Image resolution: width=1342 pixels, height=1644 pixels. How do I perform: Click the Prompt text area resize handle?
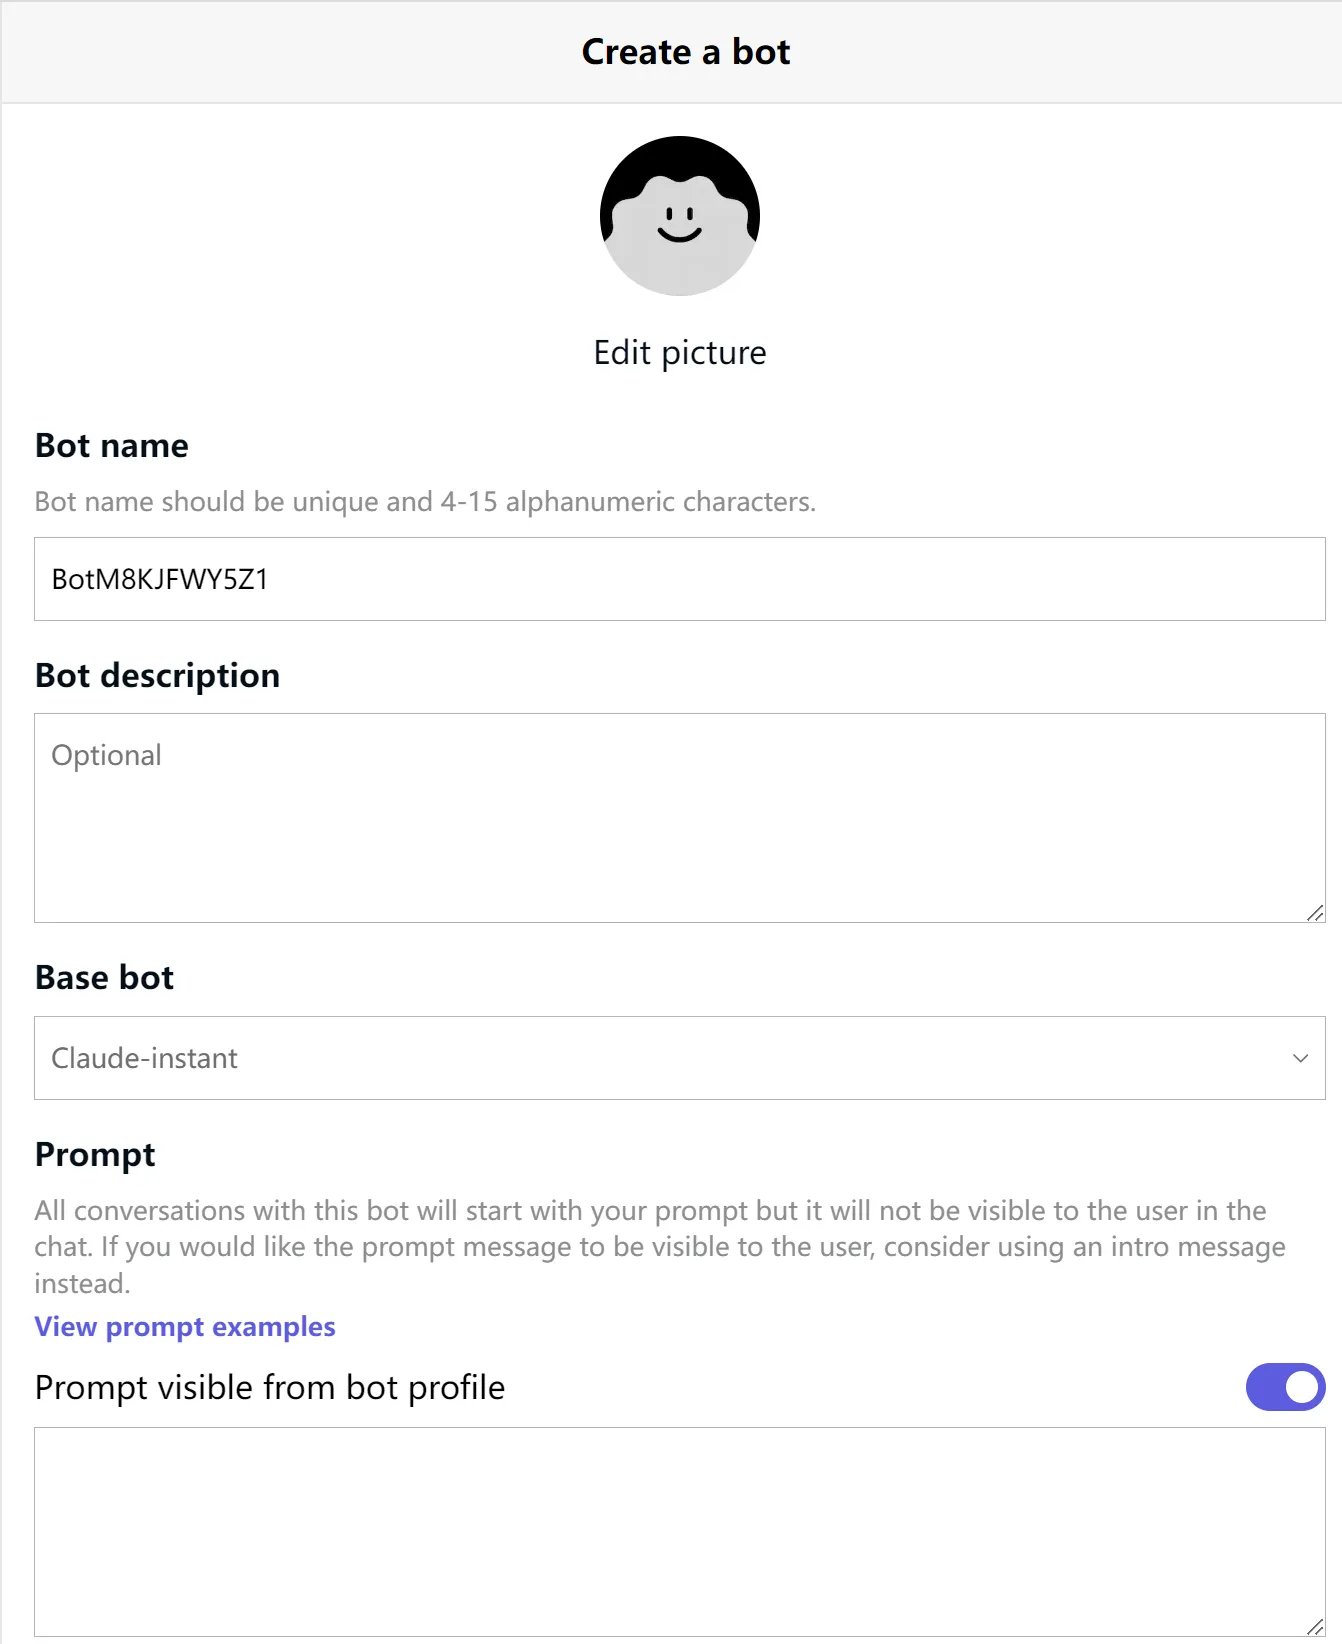pyautogui.click(x=1315, y=1626)
